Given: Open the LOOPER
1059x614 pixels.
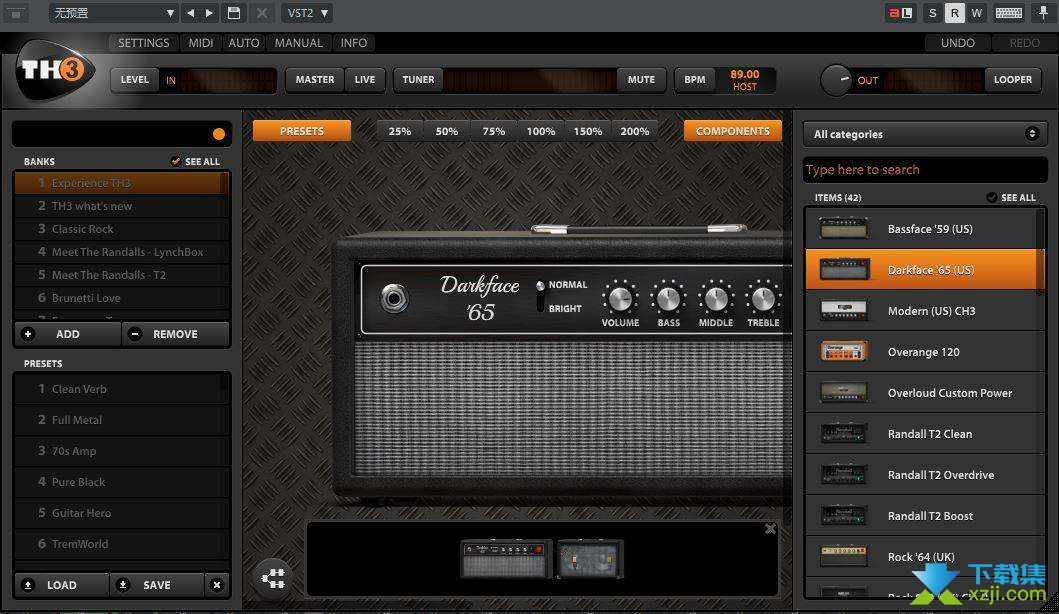Looking at the screenshot, I should point(1012,80).
